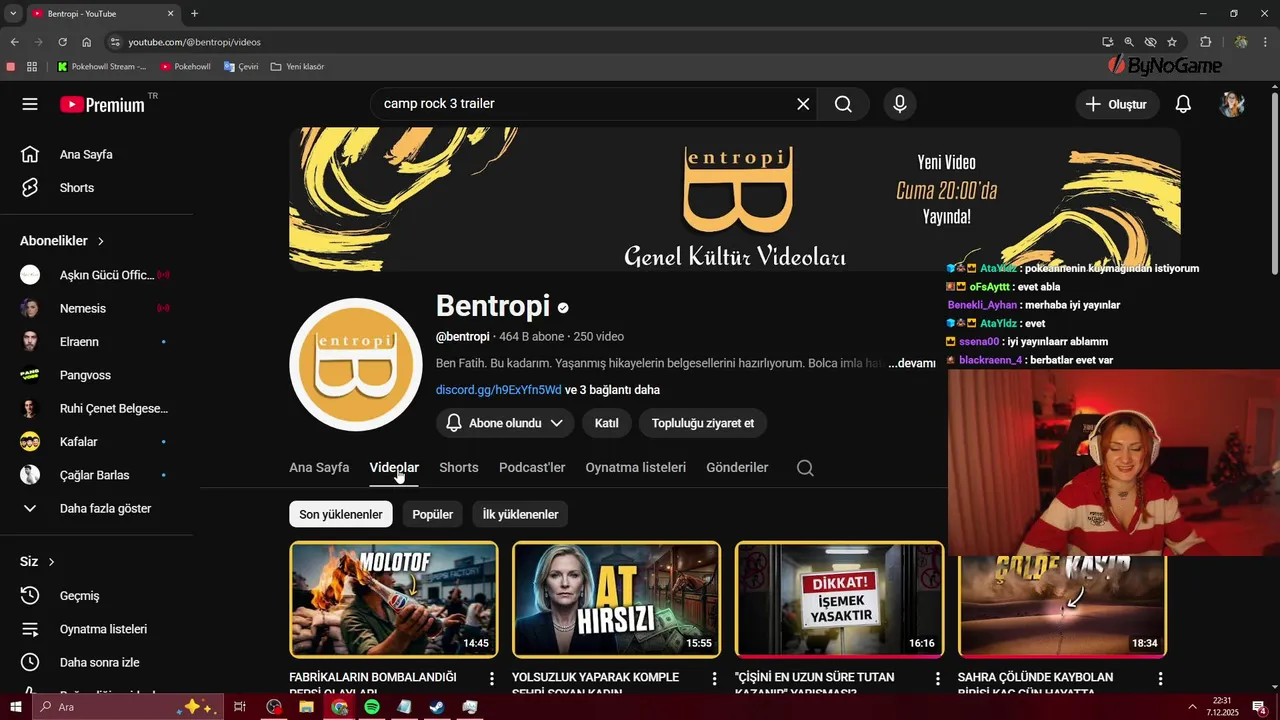
Task: Open Chrome three-dot menu
Action: point(1265,42)
